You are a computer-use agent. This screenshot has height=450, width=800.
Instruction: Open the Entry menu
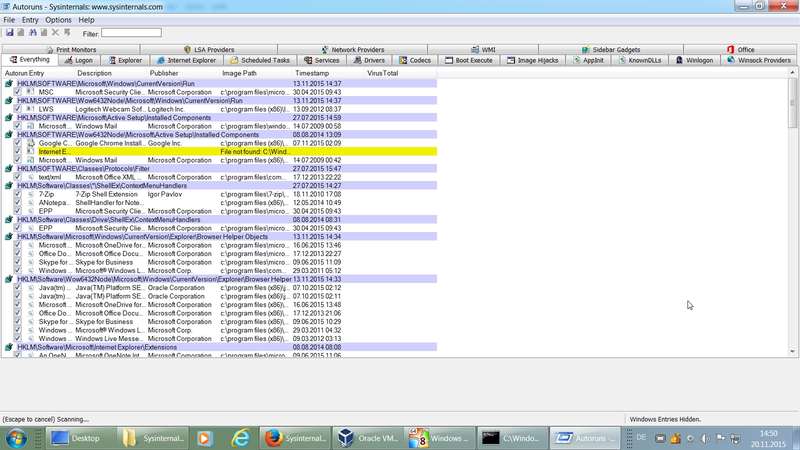click(30, 20)
